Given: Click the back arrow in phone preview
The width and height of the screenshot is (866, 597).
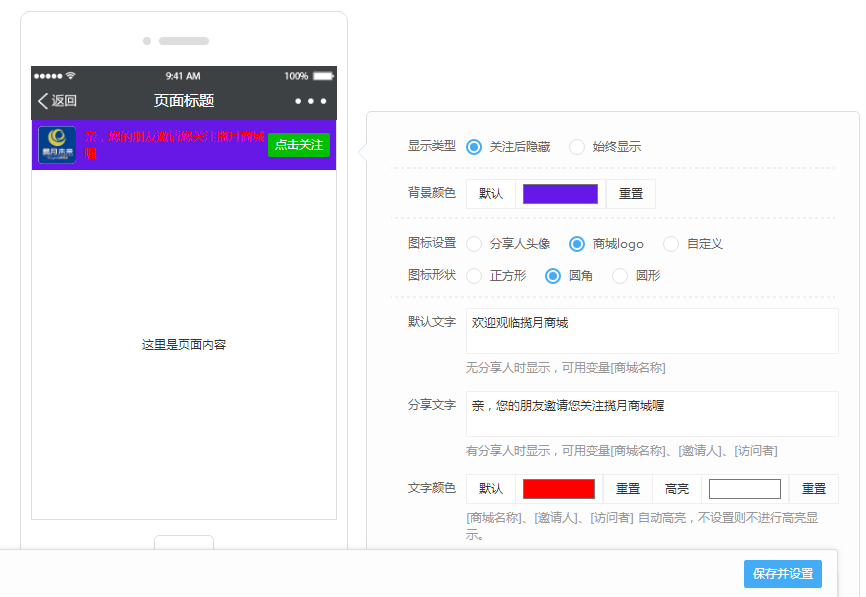Looking at the screenshot, I should tap(43, 101).
